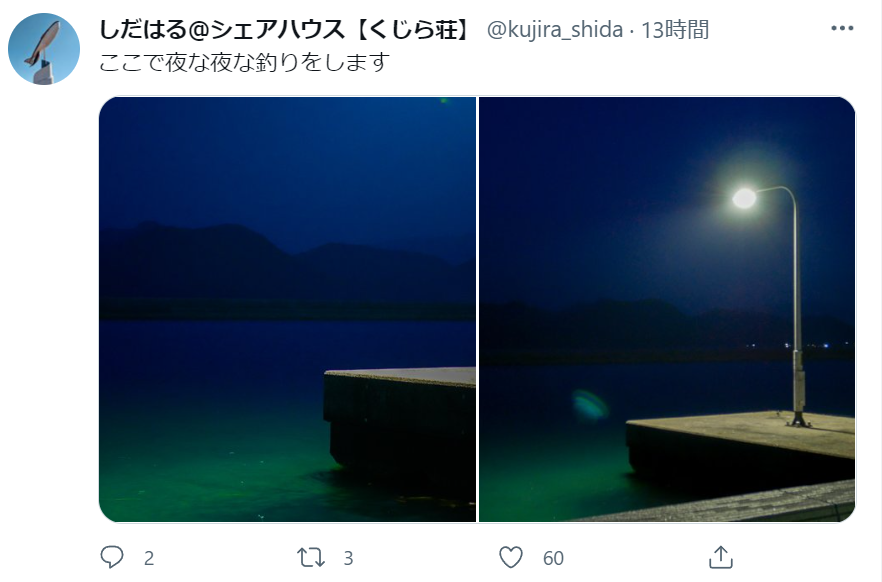Click the like count 60
This screenshot has width=882, height=582.
pos(554,558)
